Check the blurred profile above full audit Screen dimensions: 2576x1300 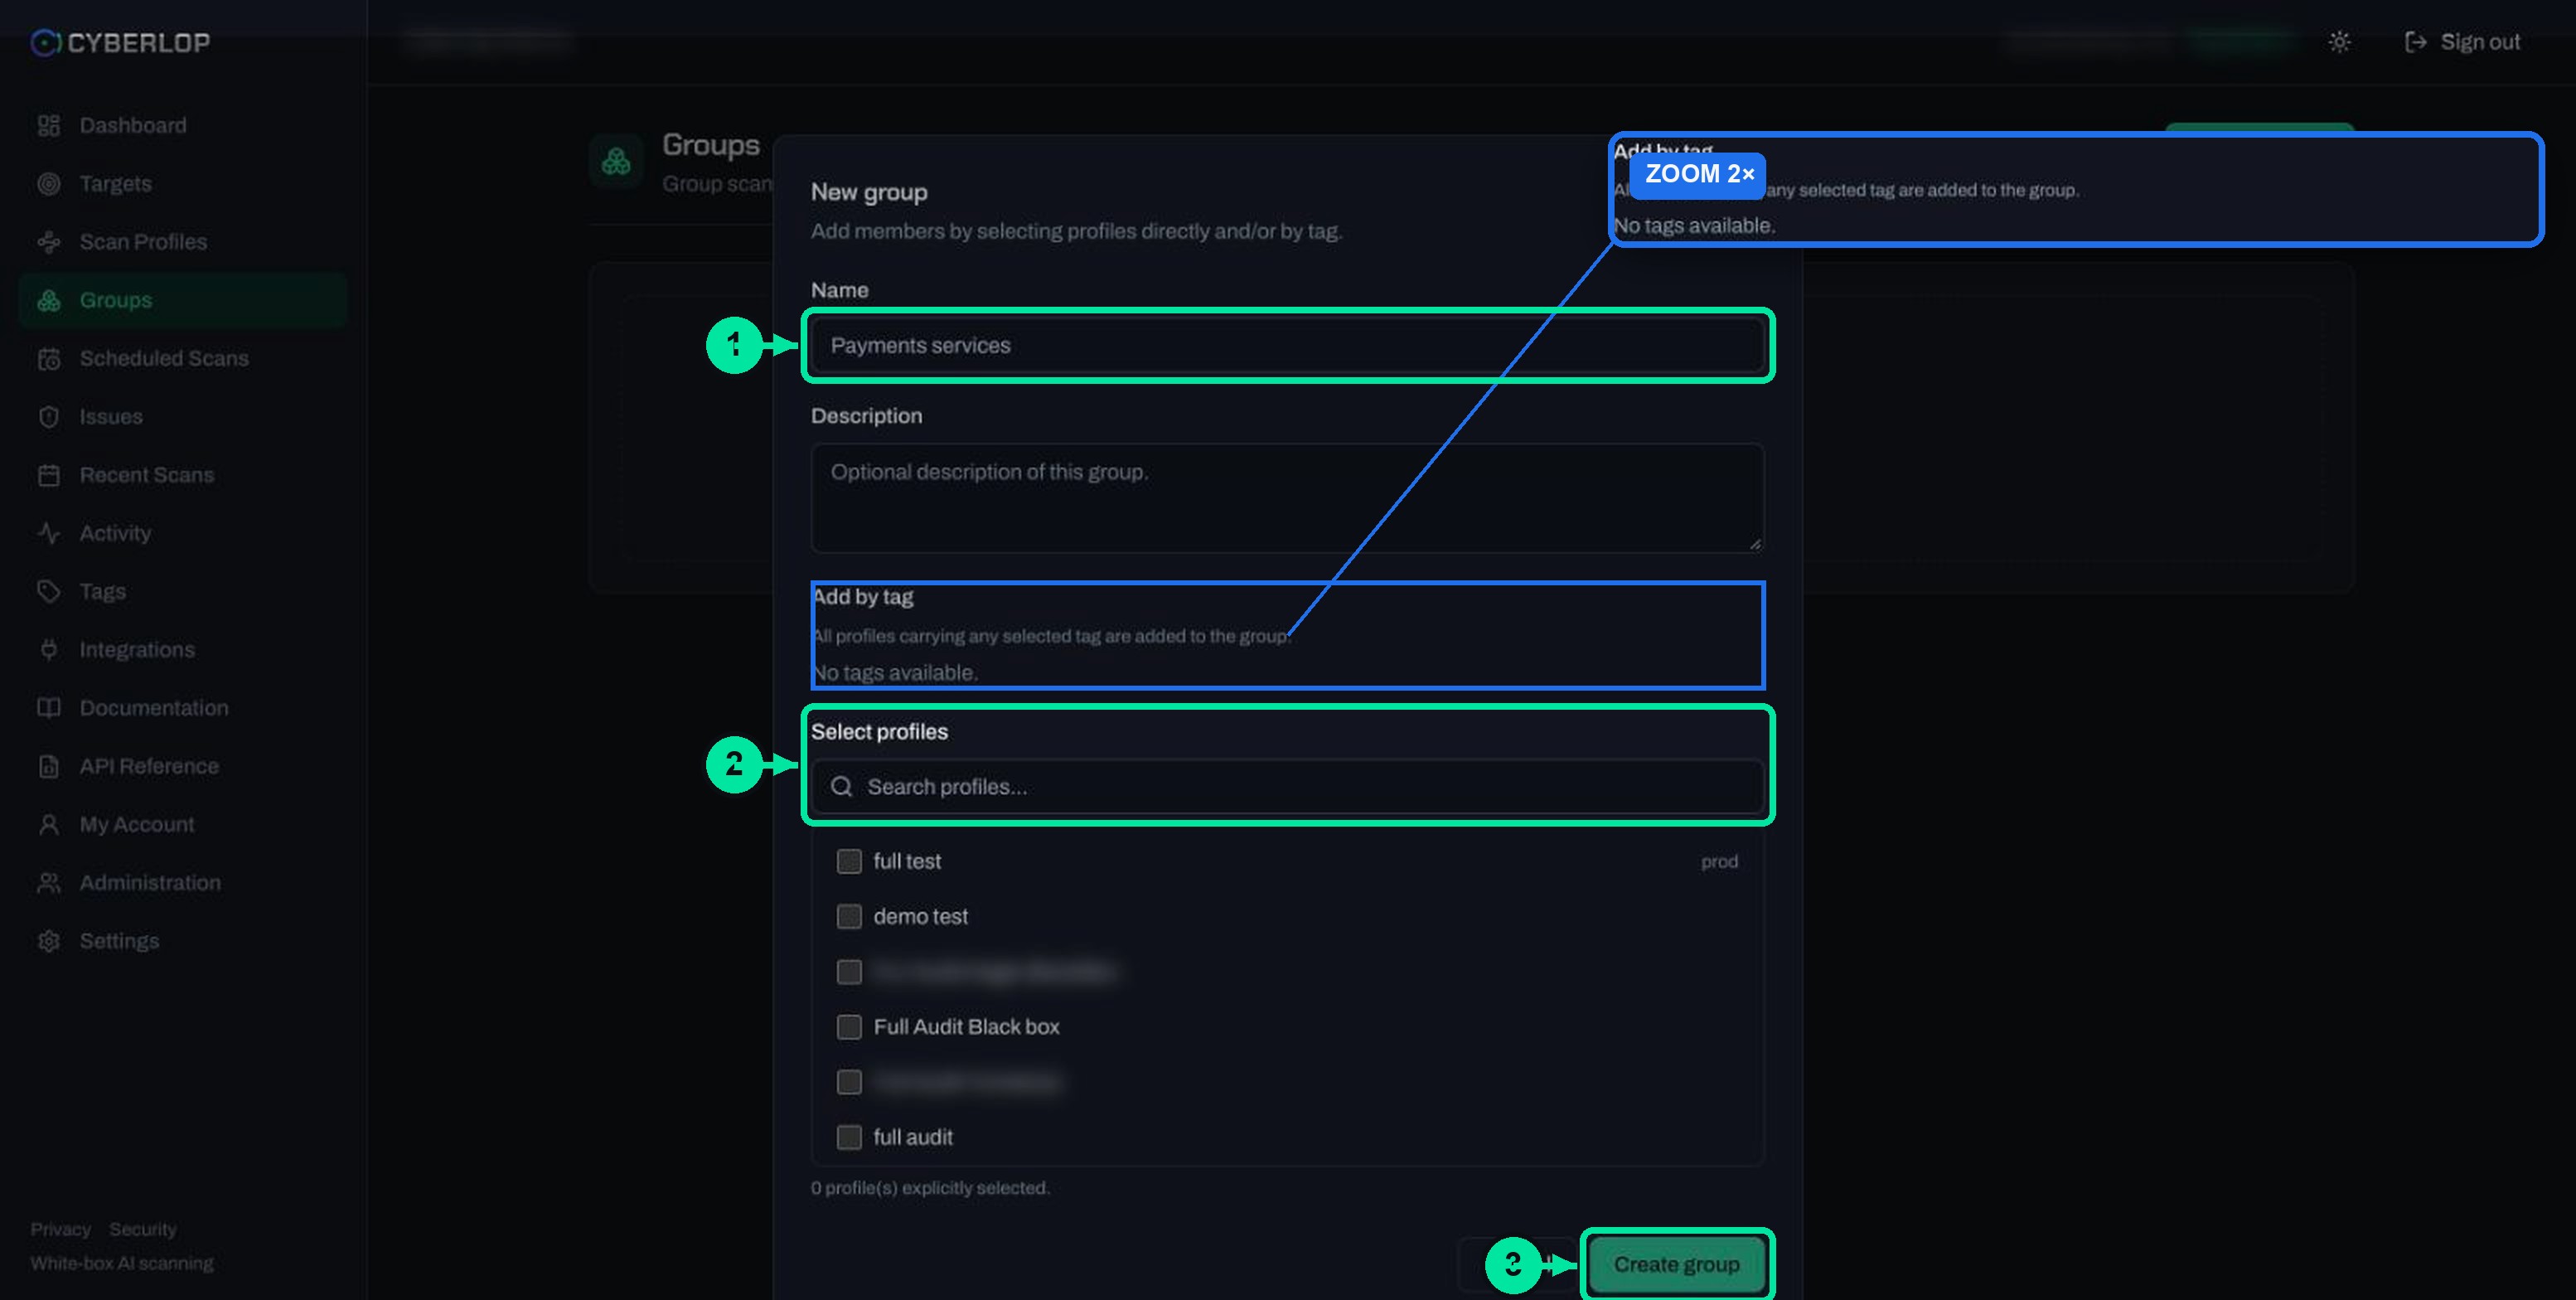(x=849, y=1082)
